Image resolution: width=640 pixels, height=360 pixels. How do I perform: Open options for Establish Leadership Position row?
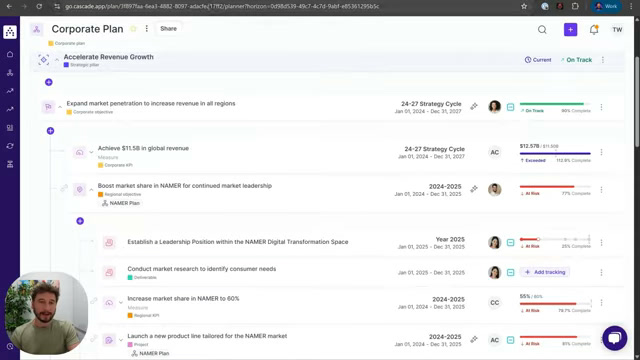601,242
